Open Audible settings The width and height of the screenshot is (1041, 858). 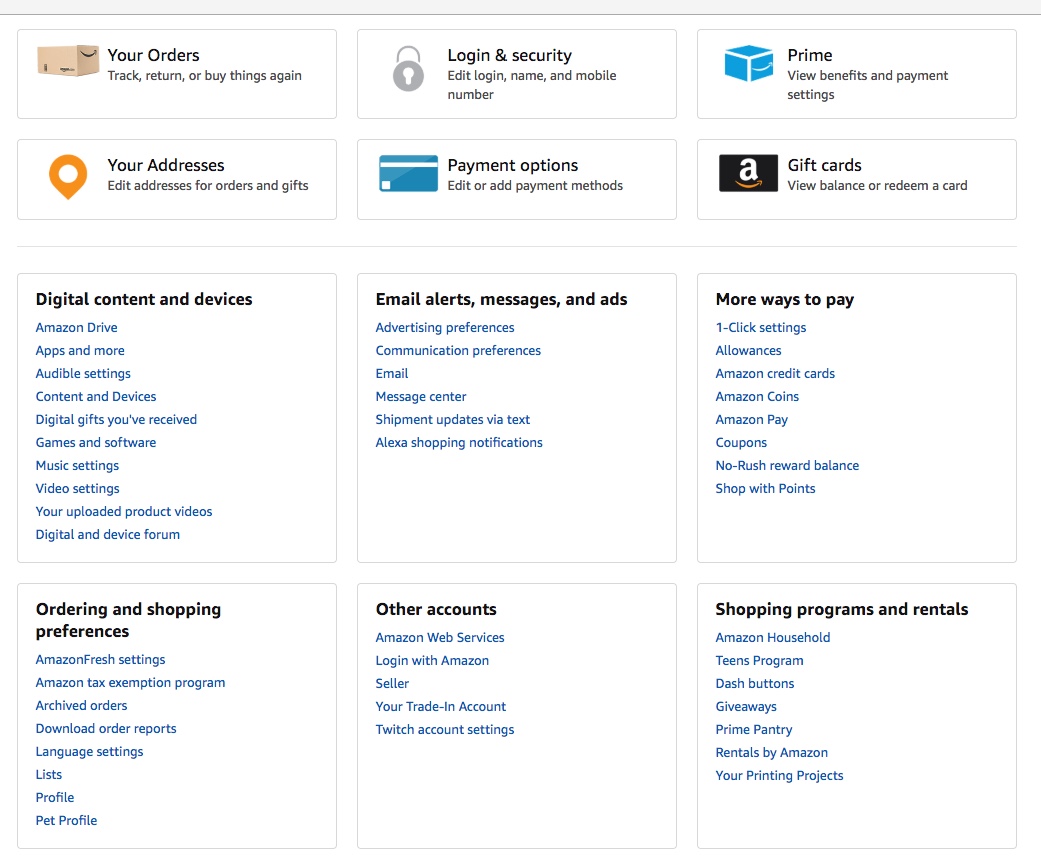83,373
